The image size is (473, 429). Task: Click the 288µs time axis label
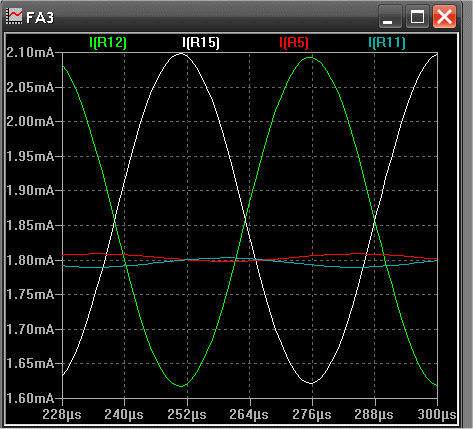tap(374, 415)
